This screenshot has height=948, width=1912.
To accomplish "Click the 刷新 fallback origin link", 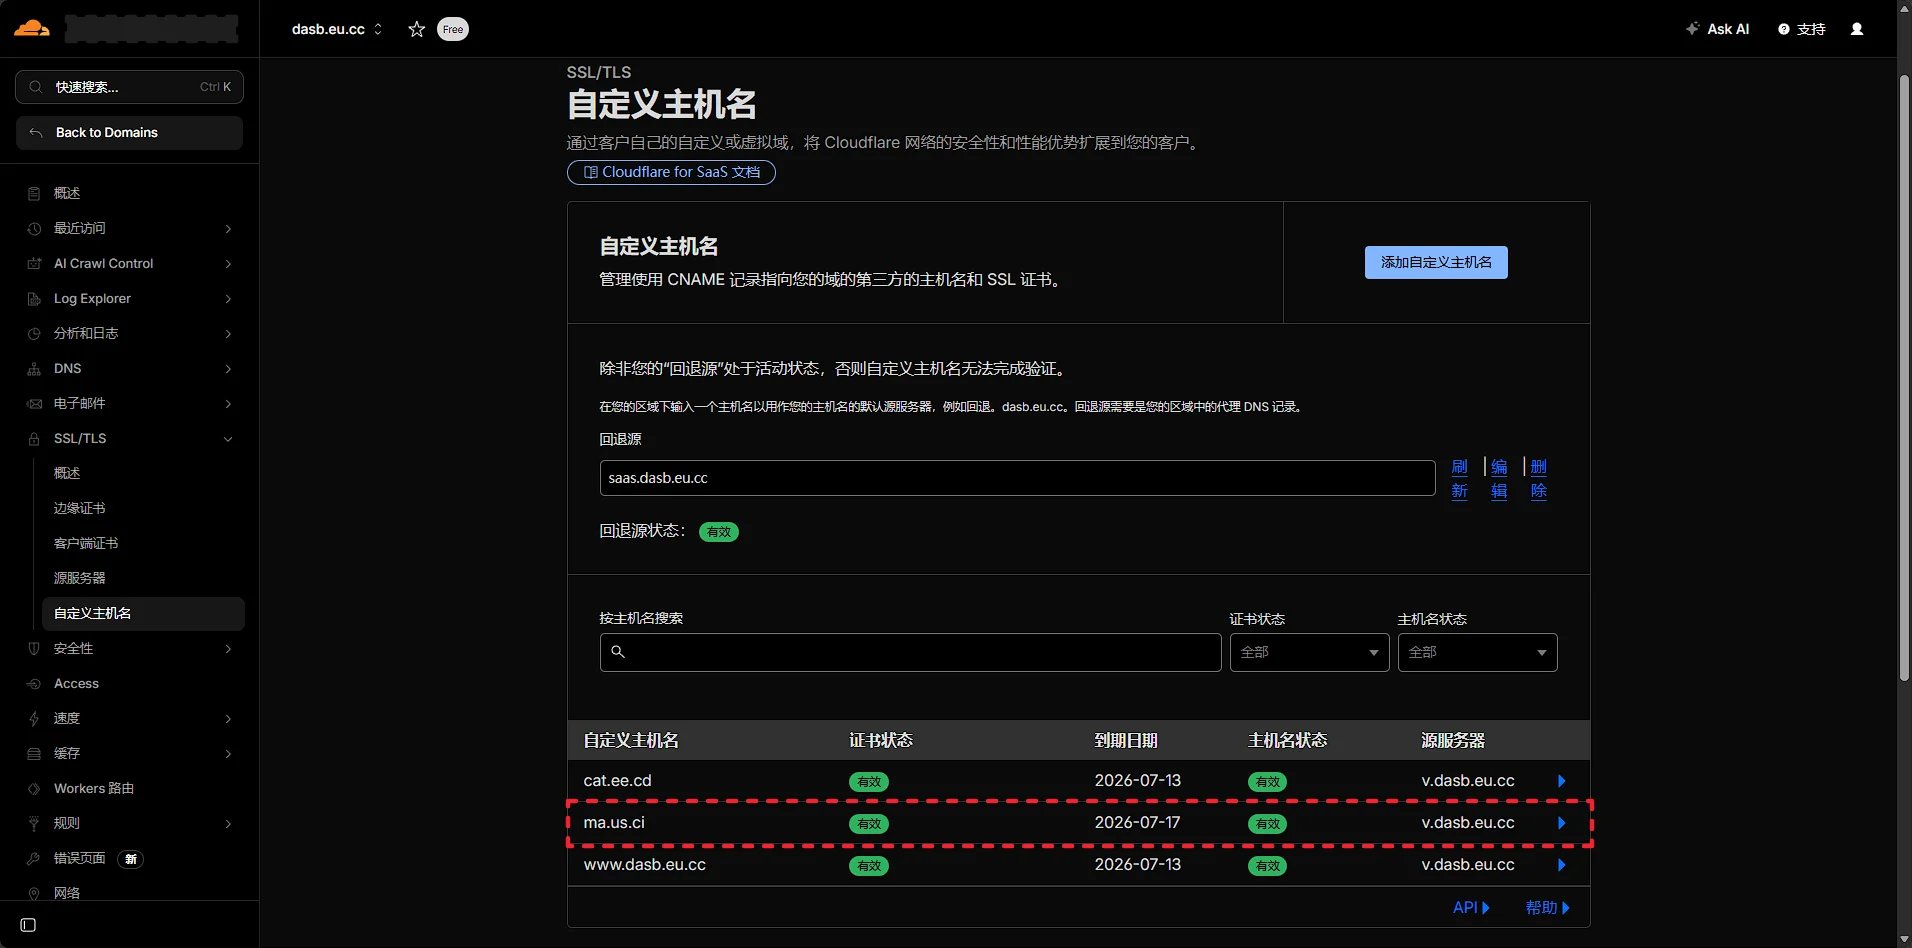I will pos(1460,479).
